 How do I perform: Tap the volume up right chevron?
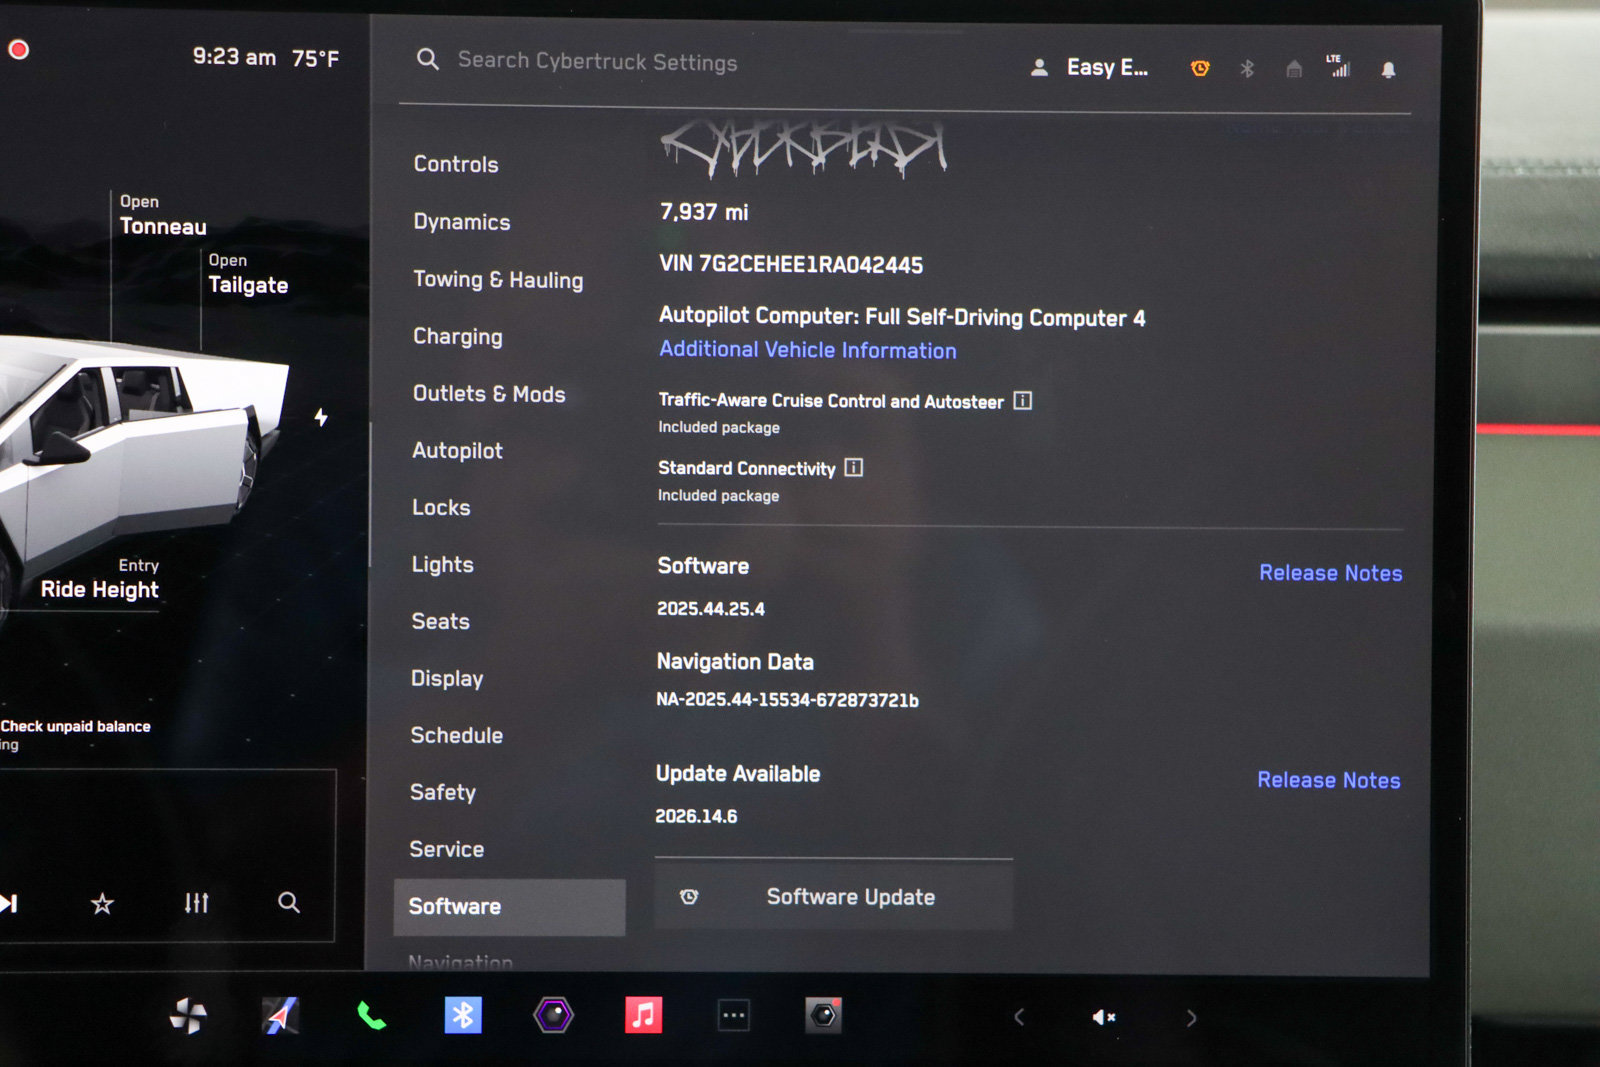(1191, 1018)
